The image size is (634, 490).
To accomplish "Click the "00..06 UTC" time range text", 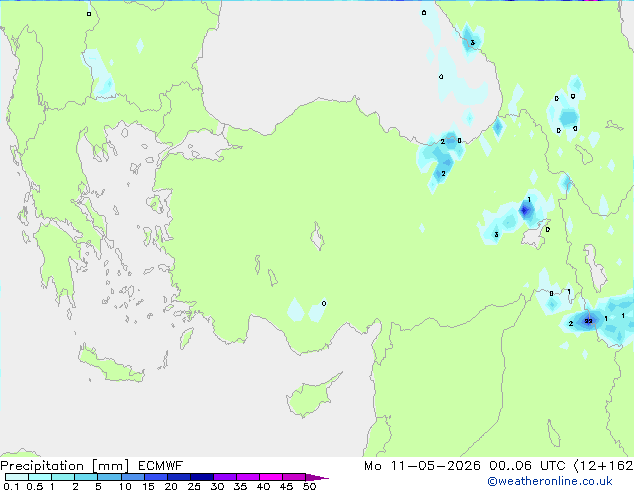I will 527,466.
